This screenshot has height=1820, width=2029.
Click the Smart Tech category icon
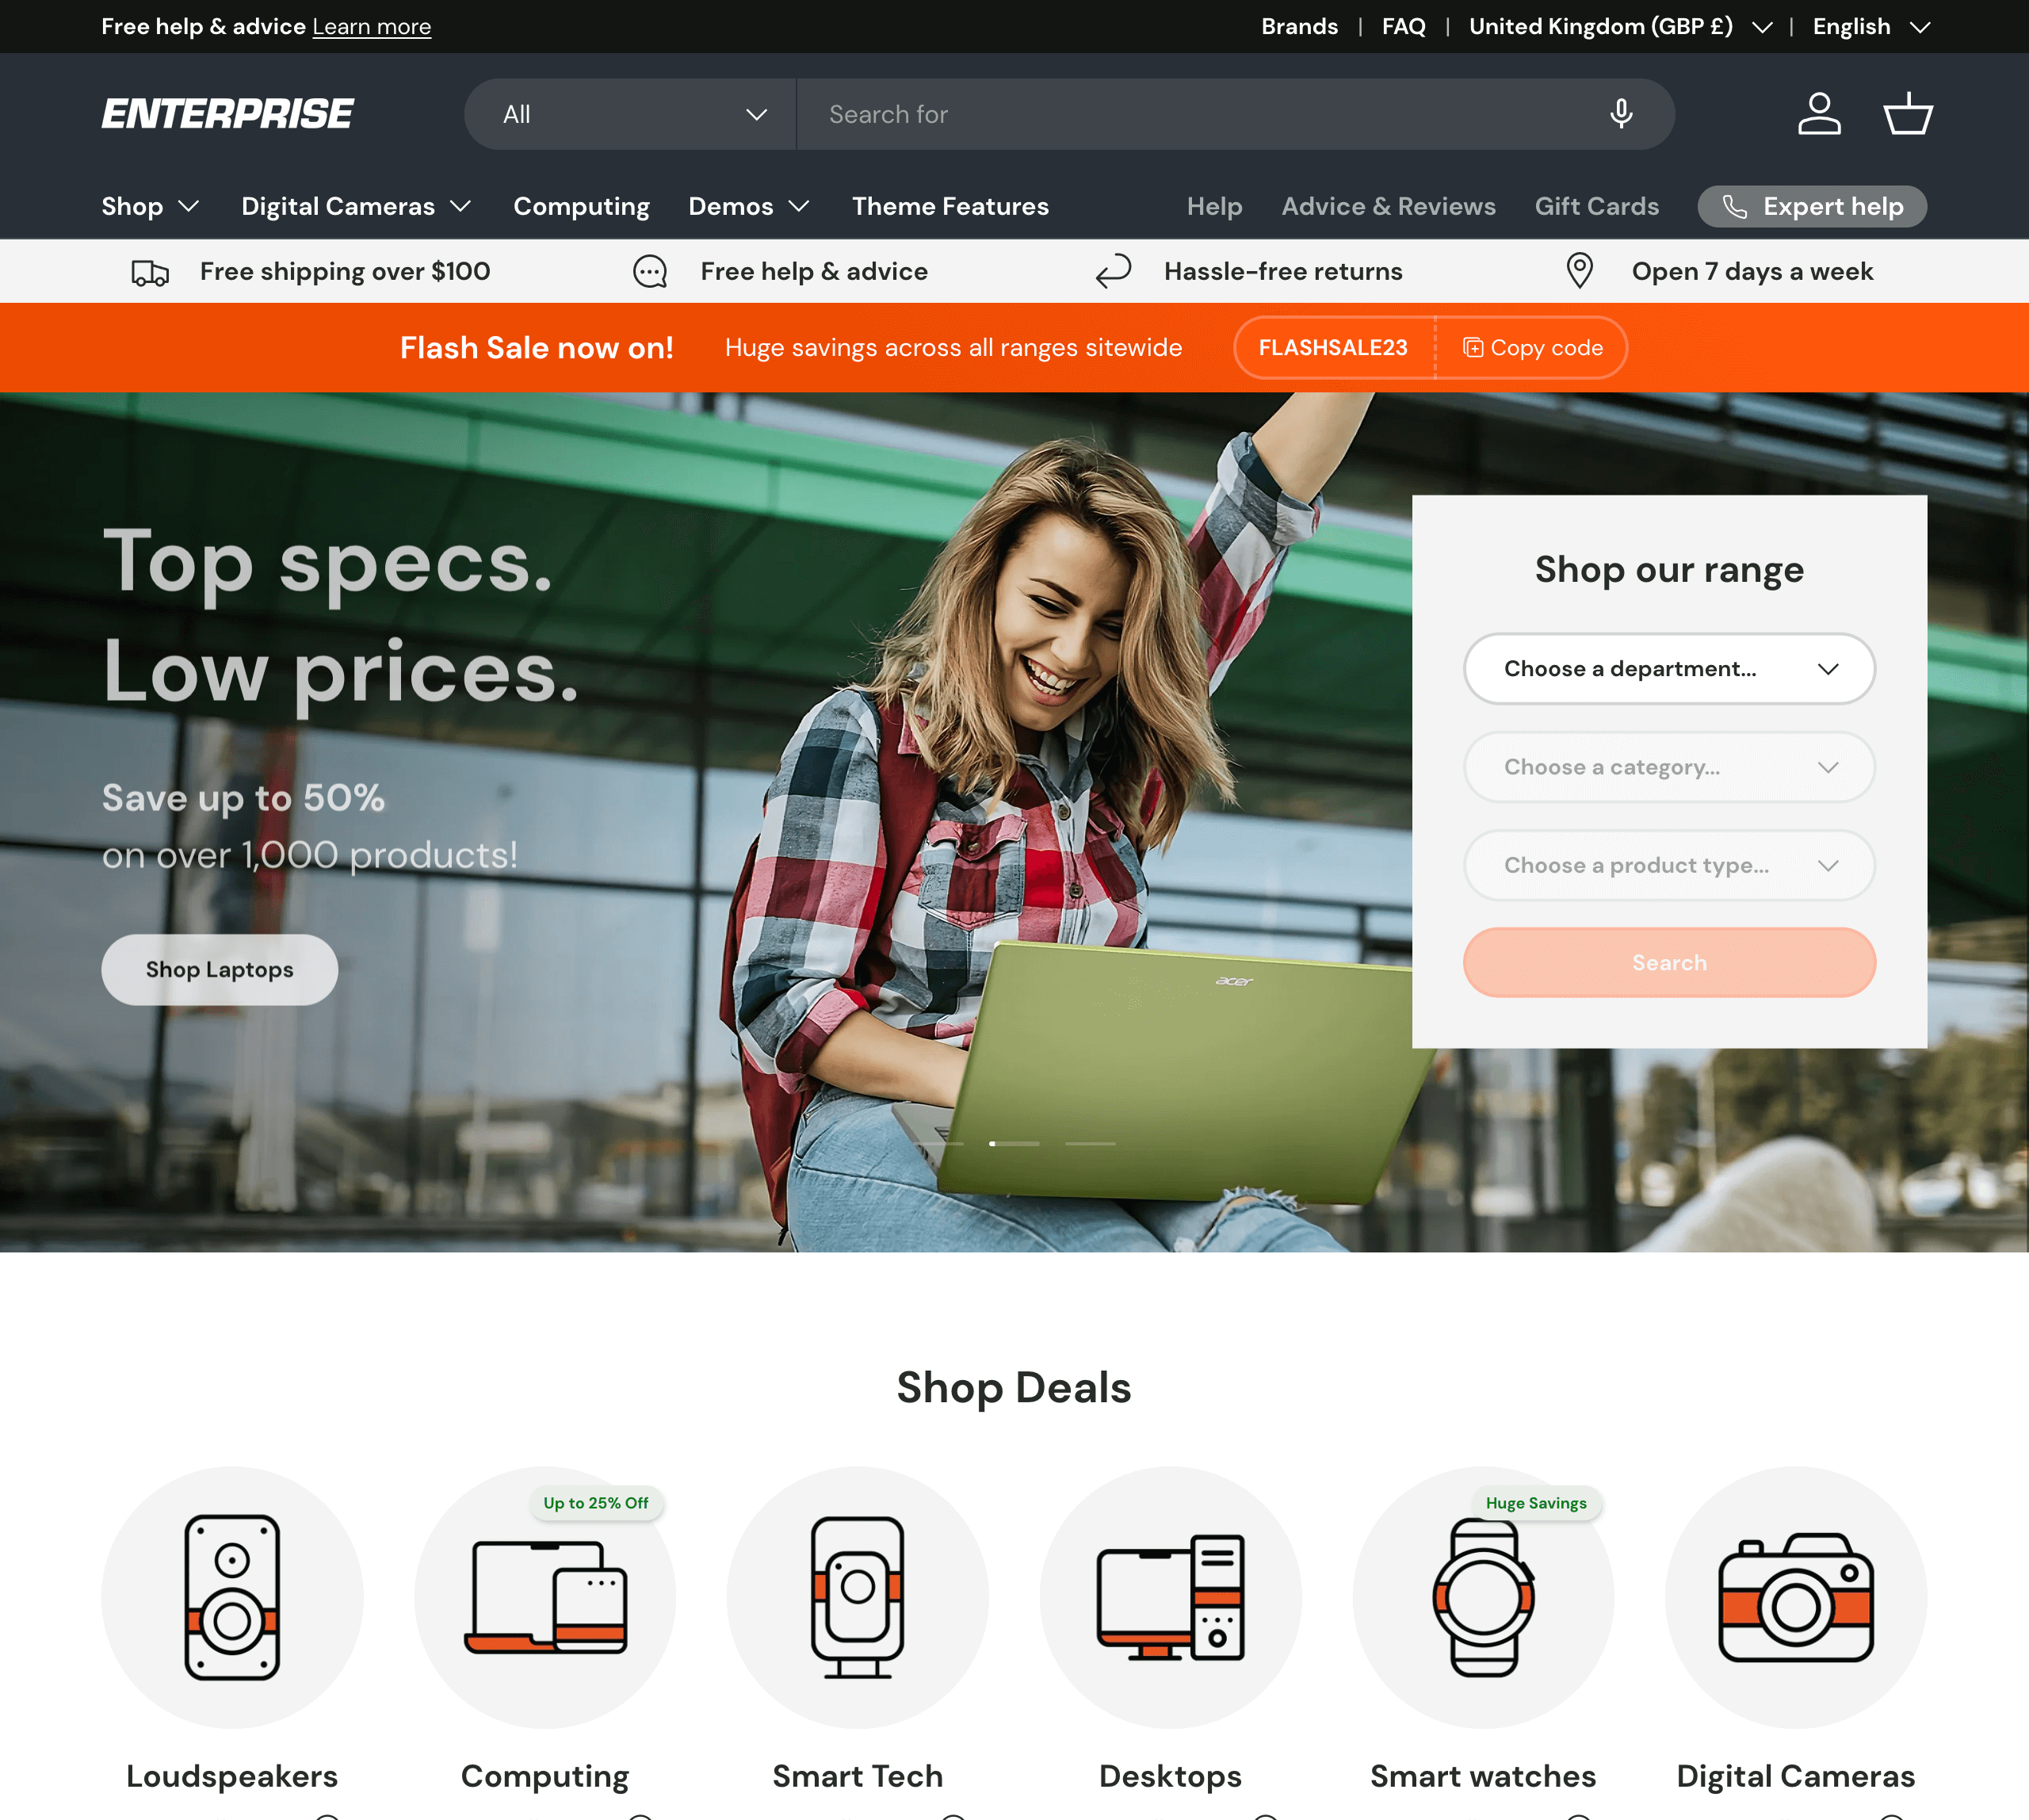tap(857, 1597)
